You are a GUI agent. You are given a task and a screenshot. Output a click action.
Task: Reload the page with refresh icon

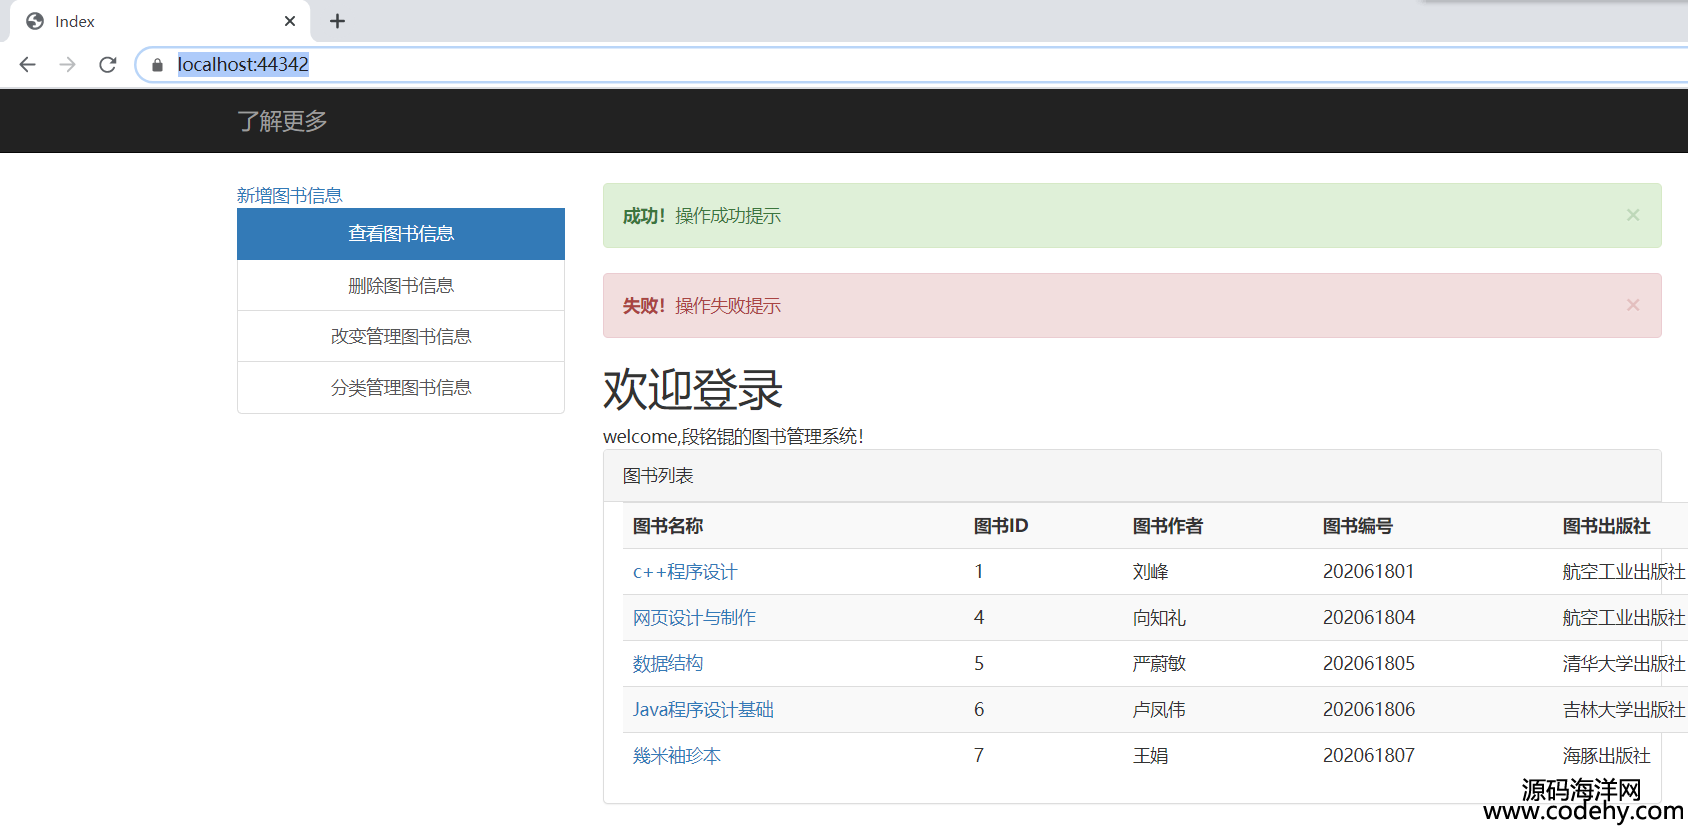click(x=108, y=64)
